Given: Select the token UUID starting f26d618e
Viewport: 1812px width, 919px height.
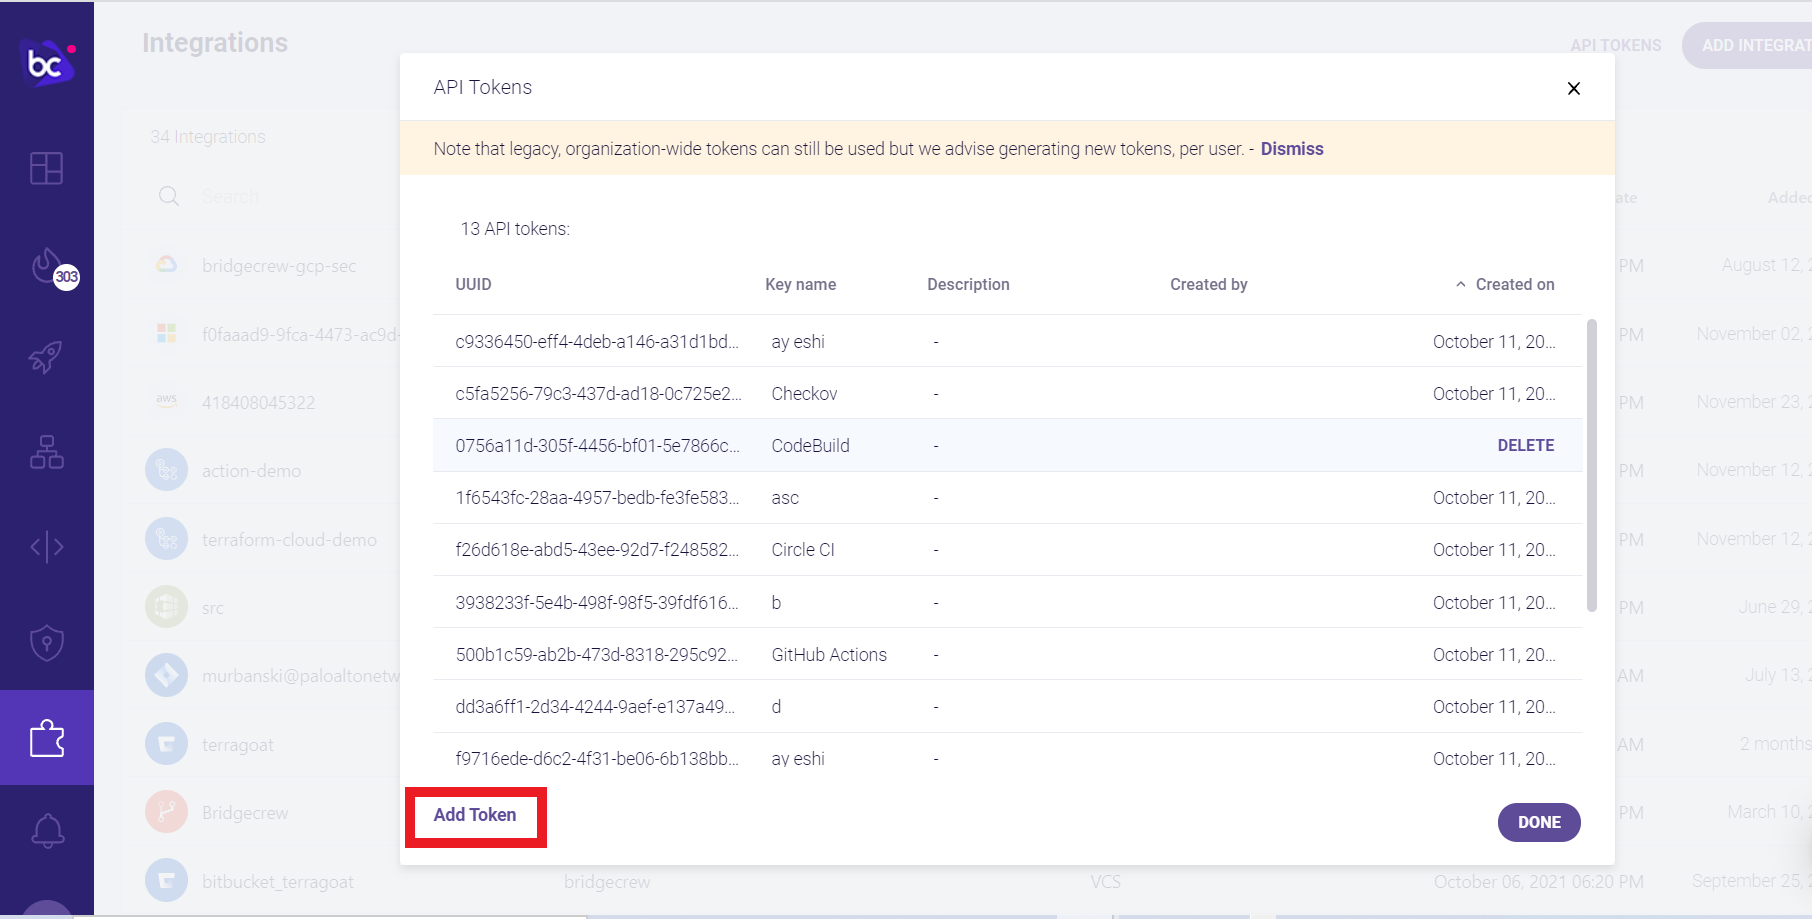Looking at the screenshot, I should pyautogui.click(x=597, y=550).
